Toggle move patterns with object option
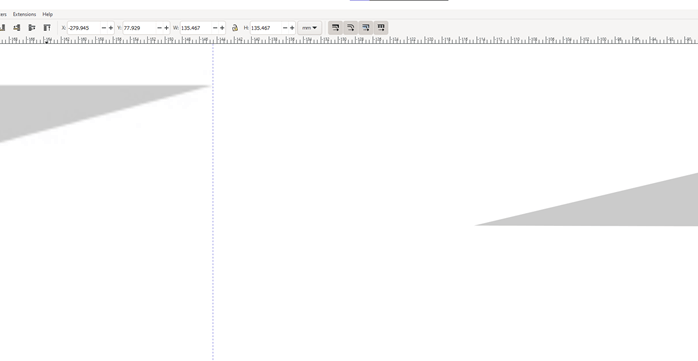The width and height of the screenshot is (698, 361). pos(381,28)
